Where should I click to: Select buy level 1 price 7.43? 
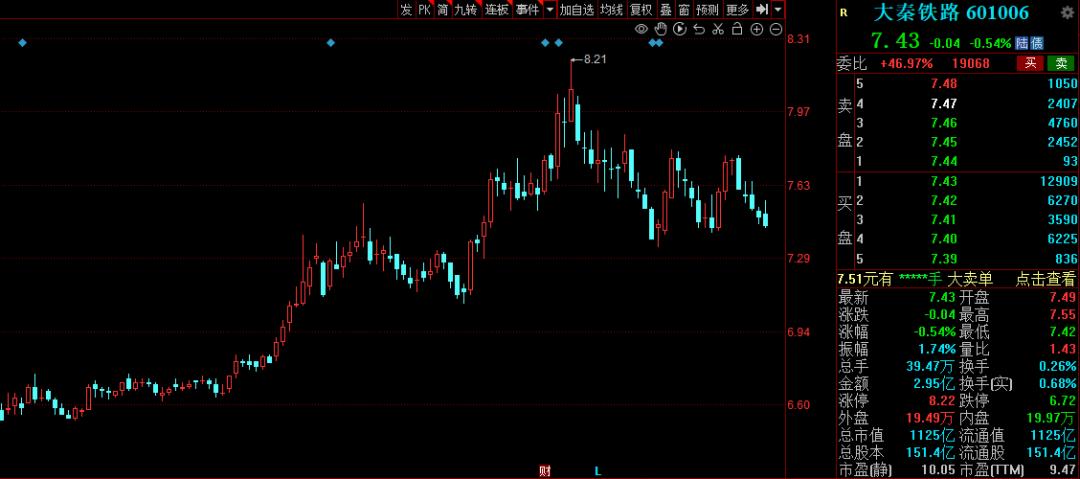coord(944,181)
